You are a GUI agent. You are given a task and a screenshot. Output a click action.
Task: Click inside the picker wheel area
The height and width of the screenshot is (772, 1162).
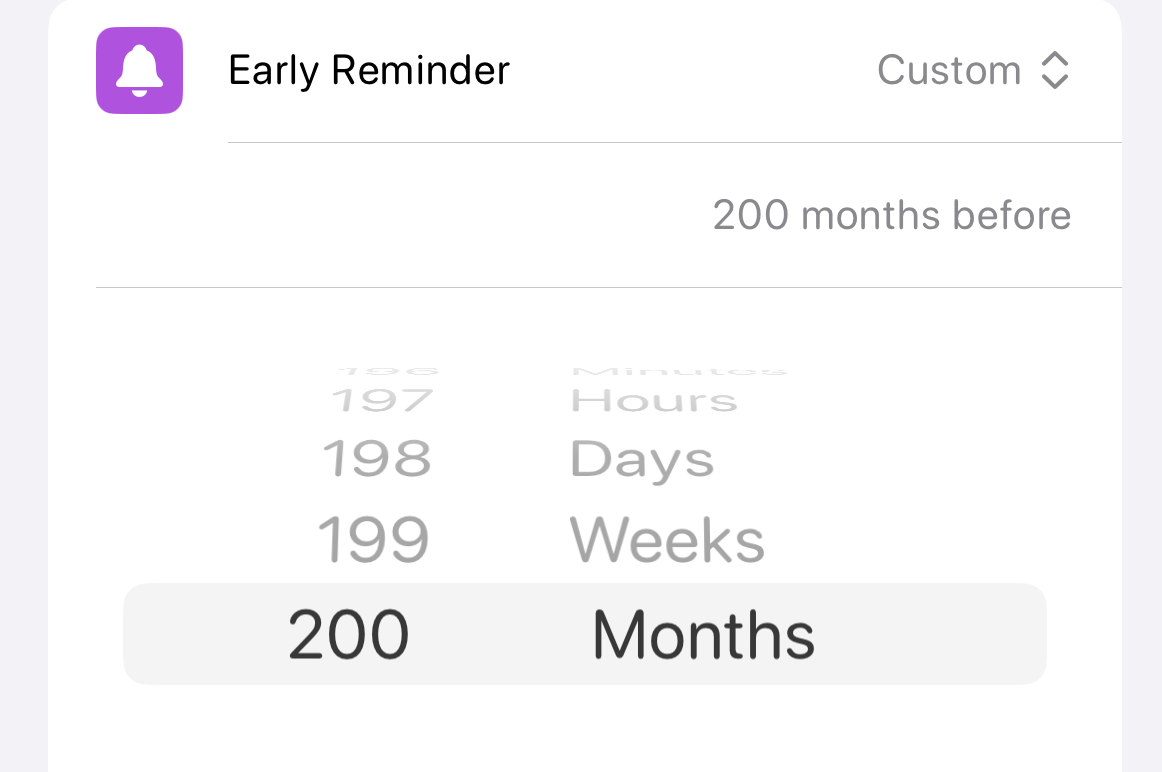click(583, 520)
